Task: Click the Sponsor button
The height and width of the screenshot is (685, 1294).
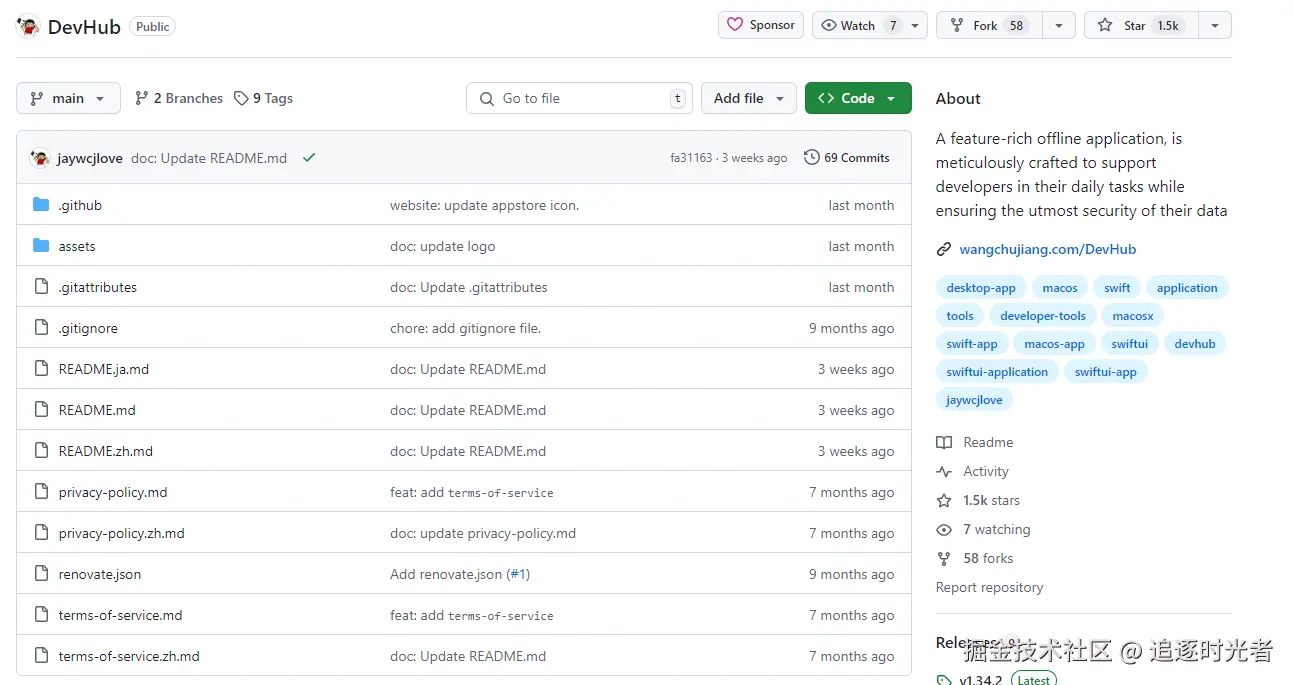Action: click(x=761, y=25)
